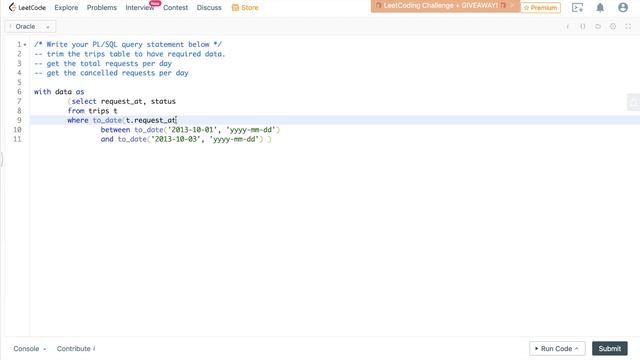Click on the '2013-10-01' date string
This screenshot has height=360, width=640.
[192, 130]
